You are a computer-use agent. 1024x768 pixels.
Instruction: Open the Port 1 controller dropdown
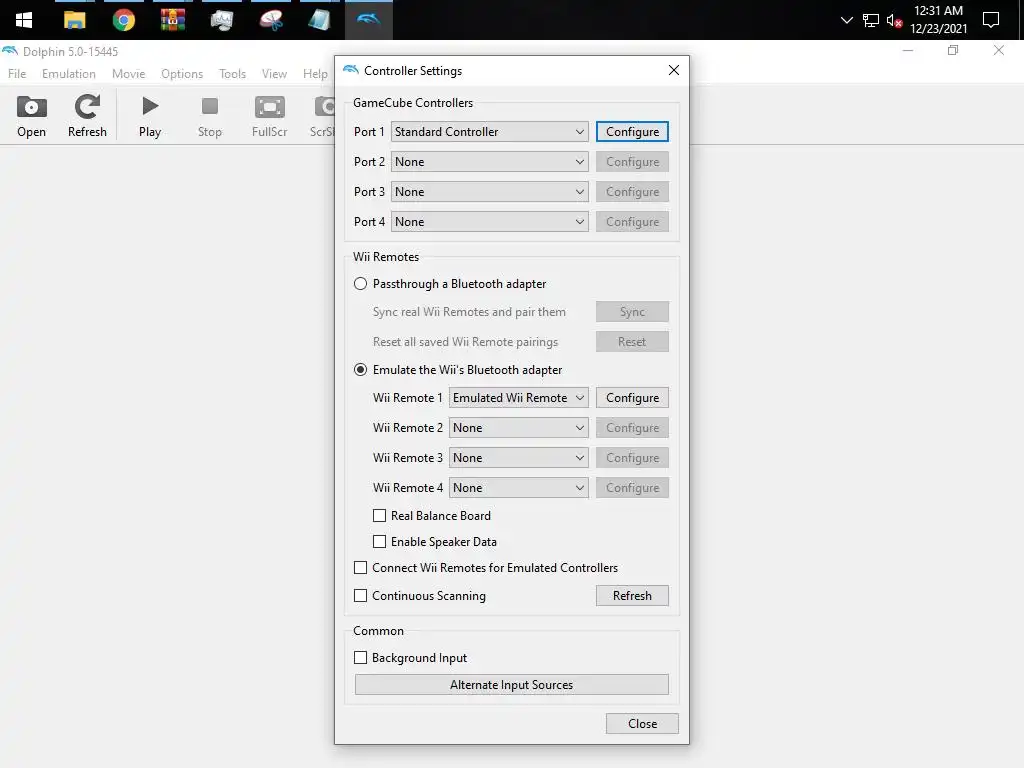[490, 131]
